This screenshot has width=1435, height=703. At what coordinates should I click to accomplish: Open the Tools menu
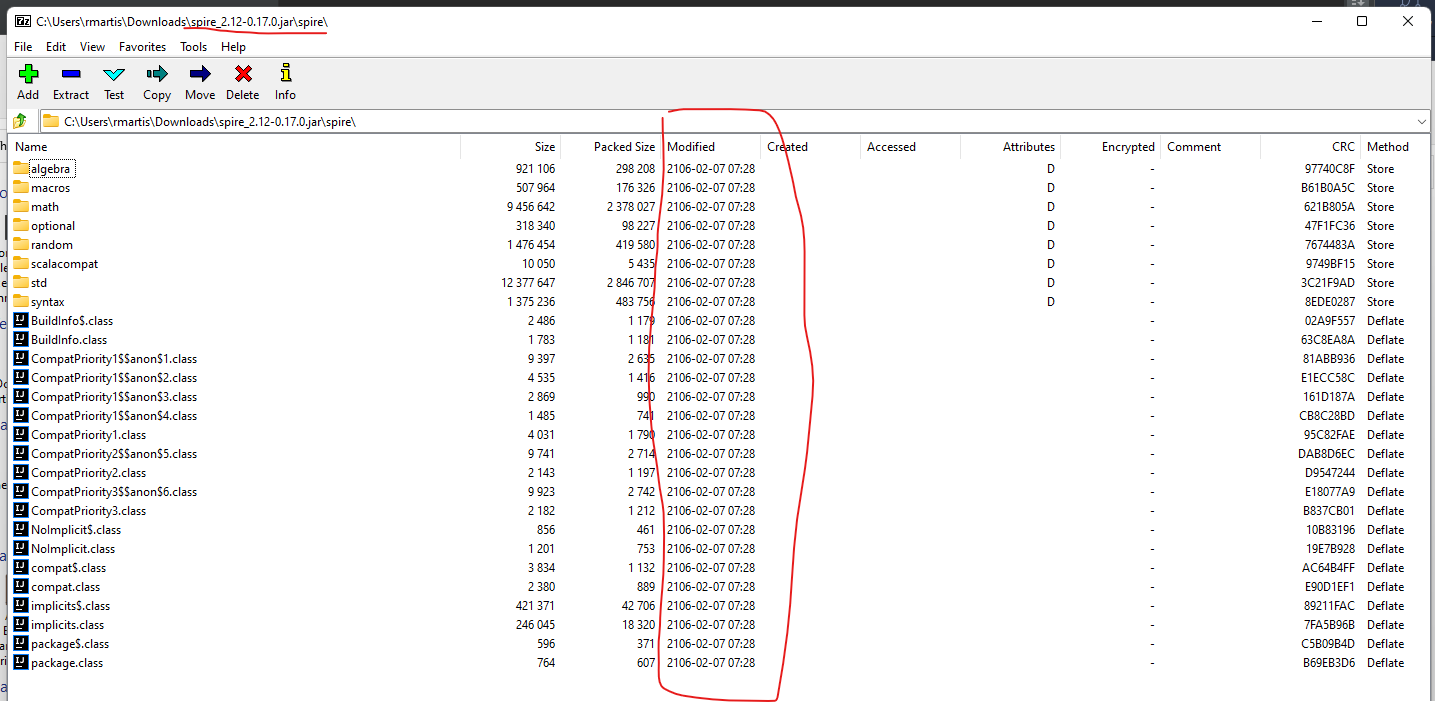click(x=193, y=46)
